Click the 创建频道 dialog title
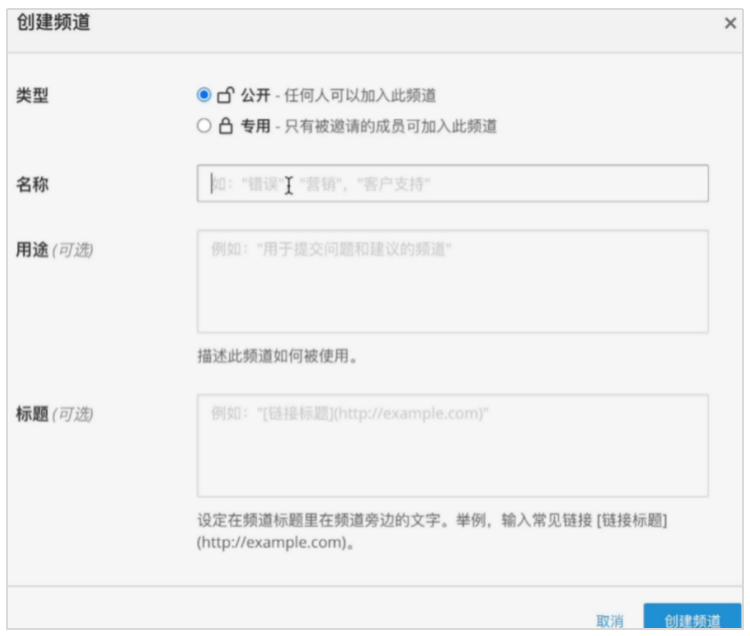 [54, 23]
